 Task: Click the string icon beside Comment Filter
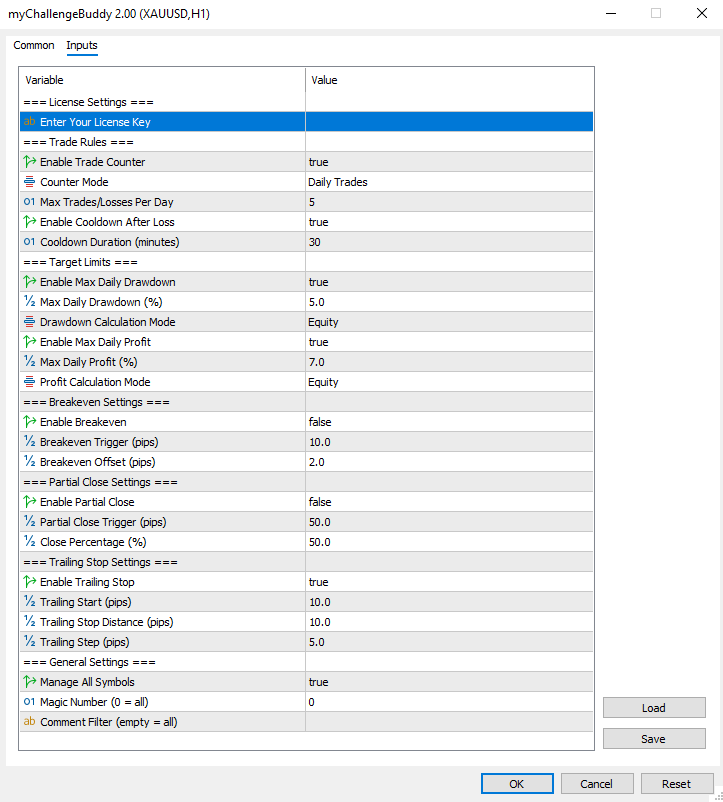[29, 722]
